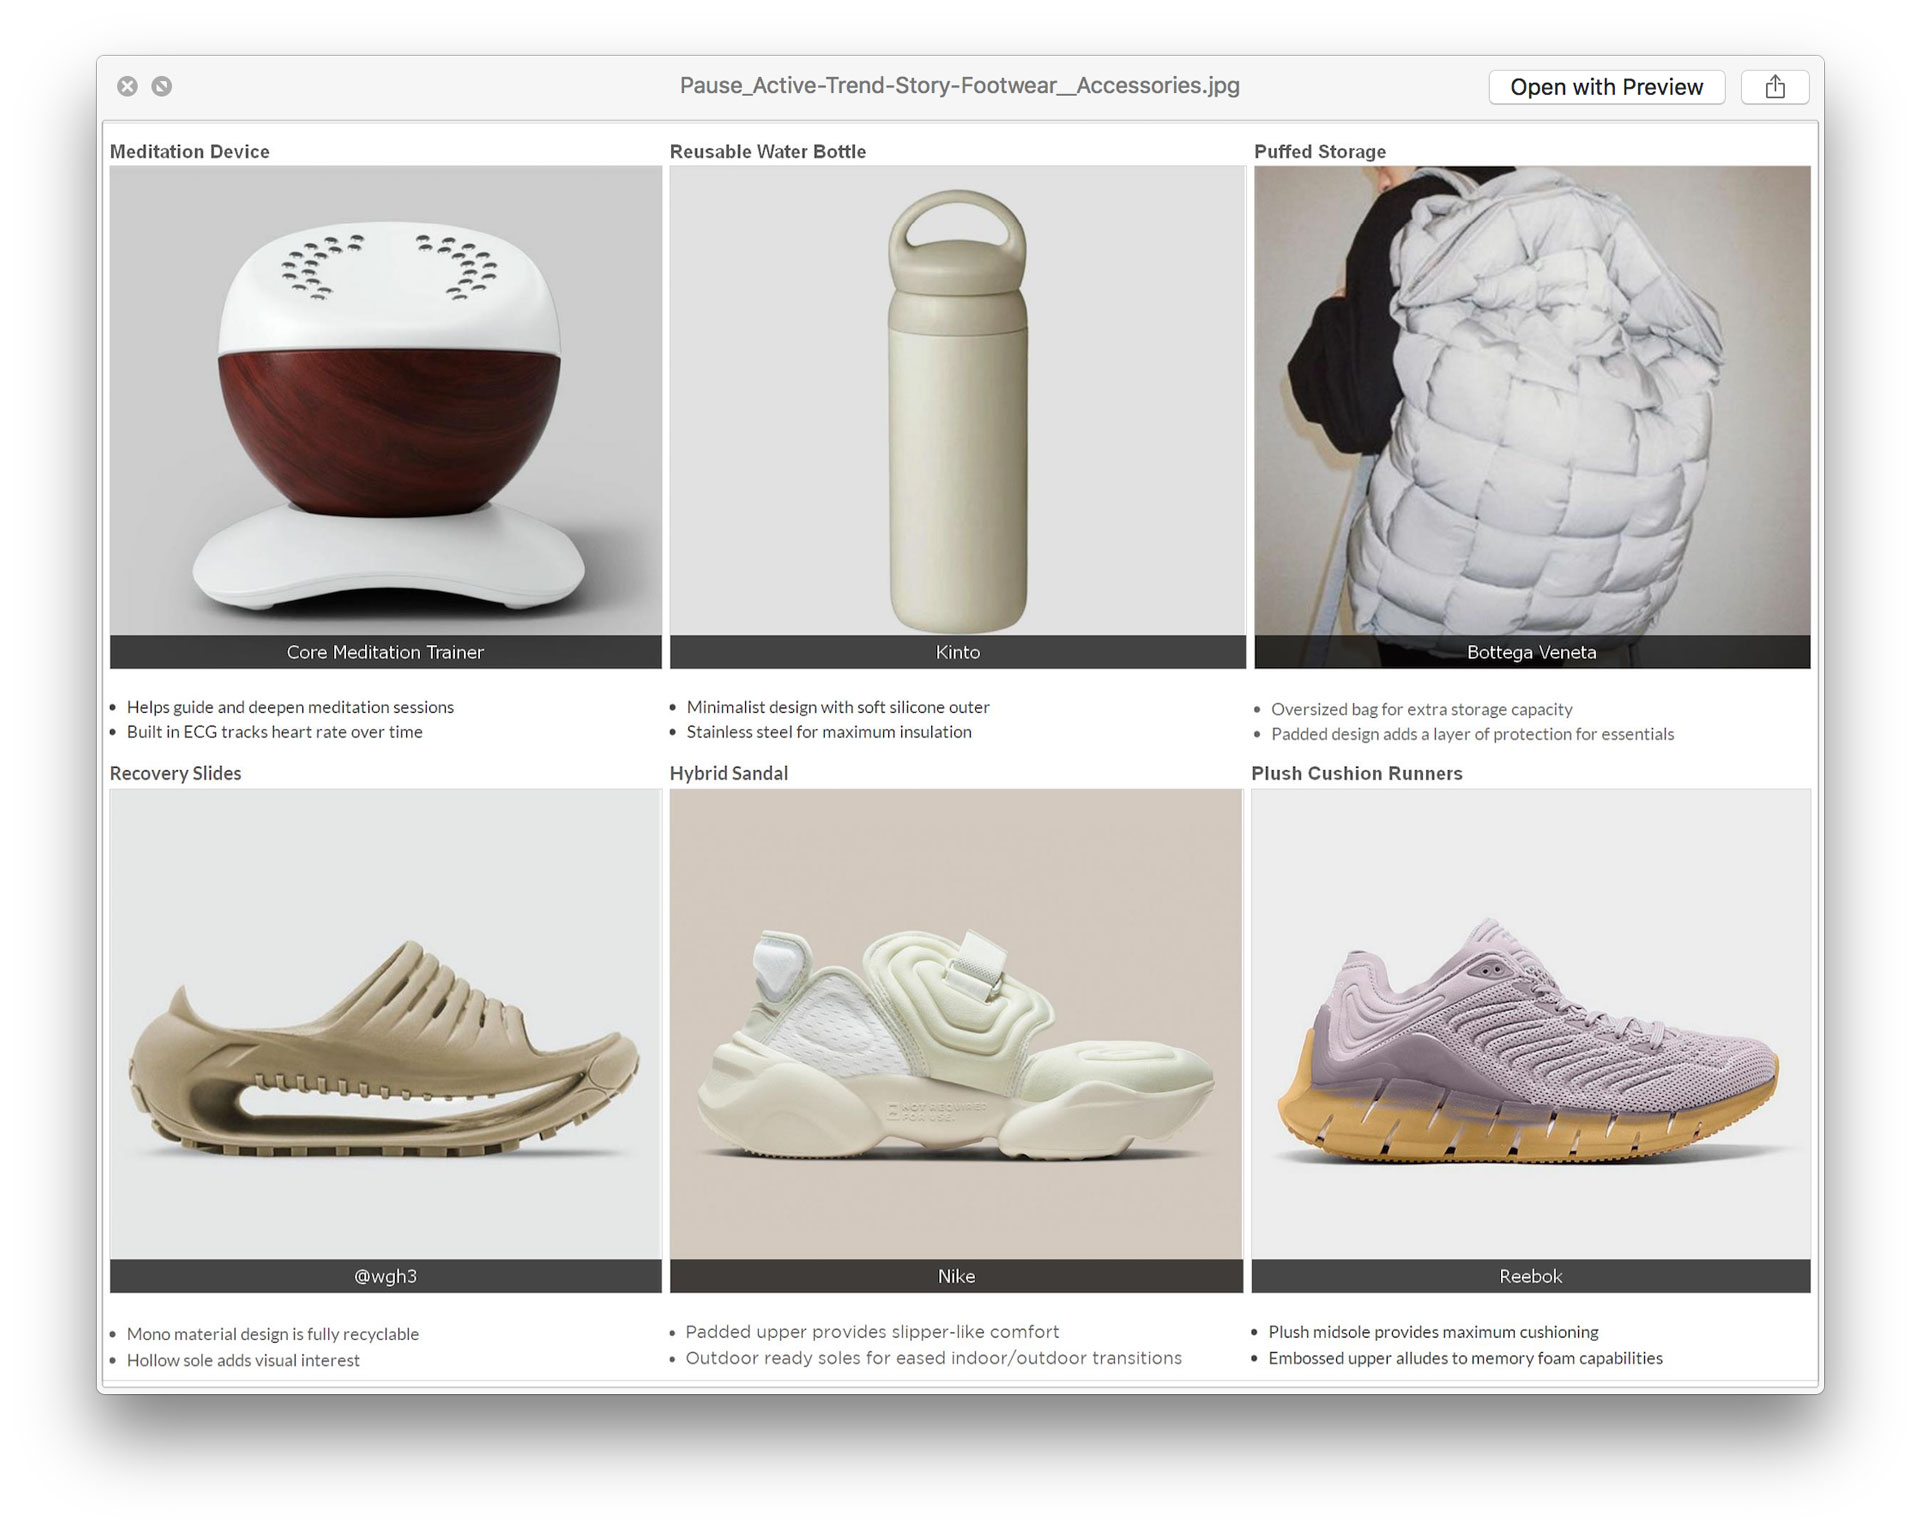Click the Bottega Veneta caption label
This screenshot has width=1920, height=1531.
tap(1532, 652)
